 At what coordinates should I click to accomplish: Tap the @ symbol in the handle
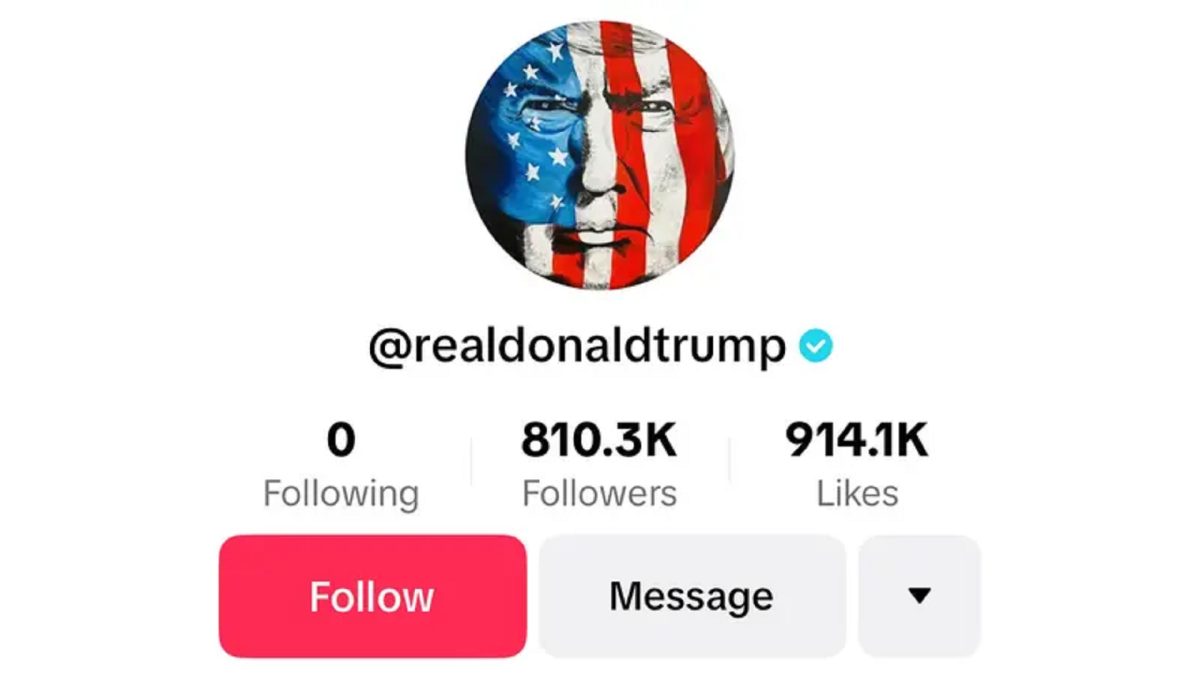(x=386, y=348)
